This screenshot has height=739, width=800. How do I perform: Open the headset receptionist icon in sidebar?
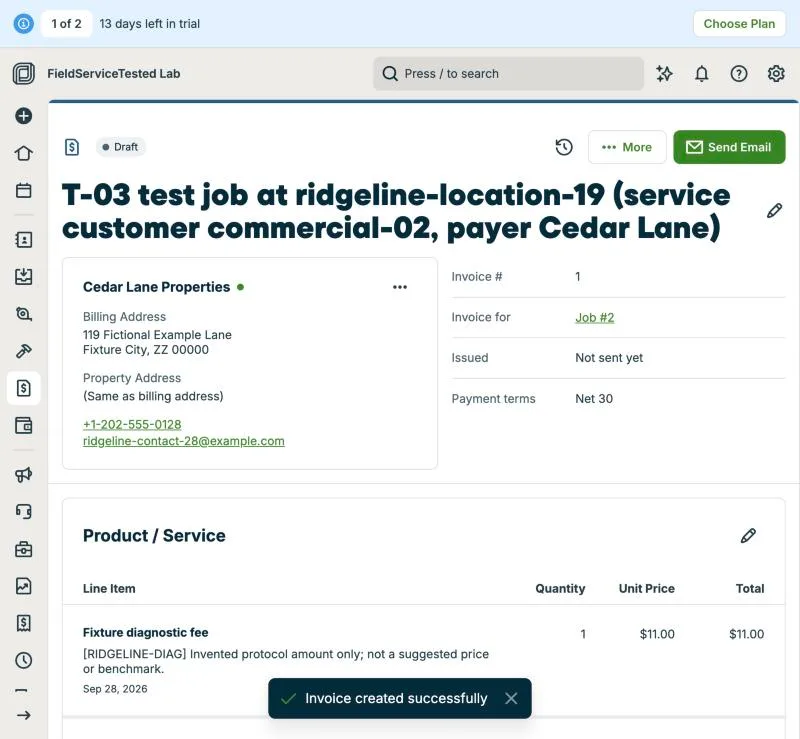coord(23,511)
